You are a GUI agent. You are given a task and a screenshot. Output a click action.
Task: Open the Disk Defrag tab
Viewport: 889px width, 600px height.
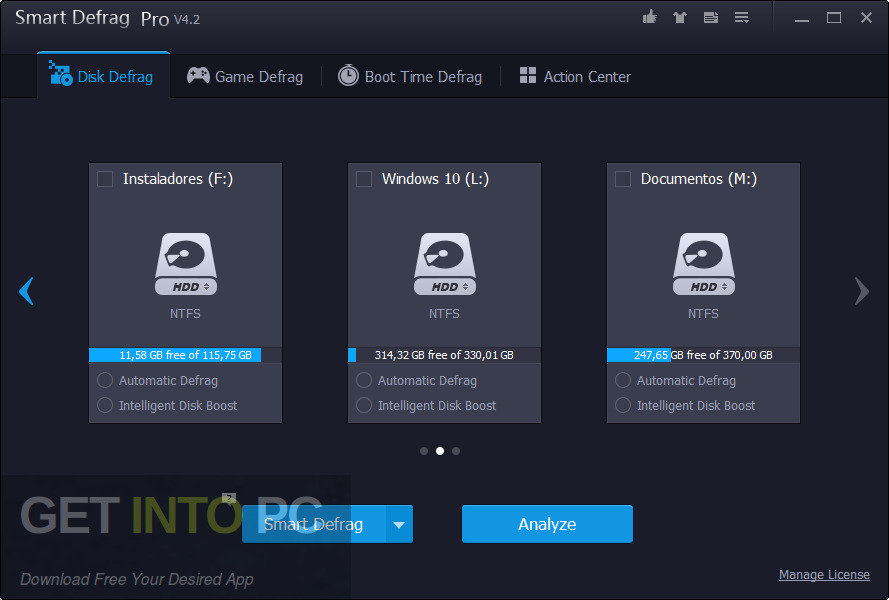click(103, 76)
